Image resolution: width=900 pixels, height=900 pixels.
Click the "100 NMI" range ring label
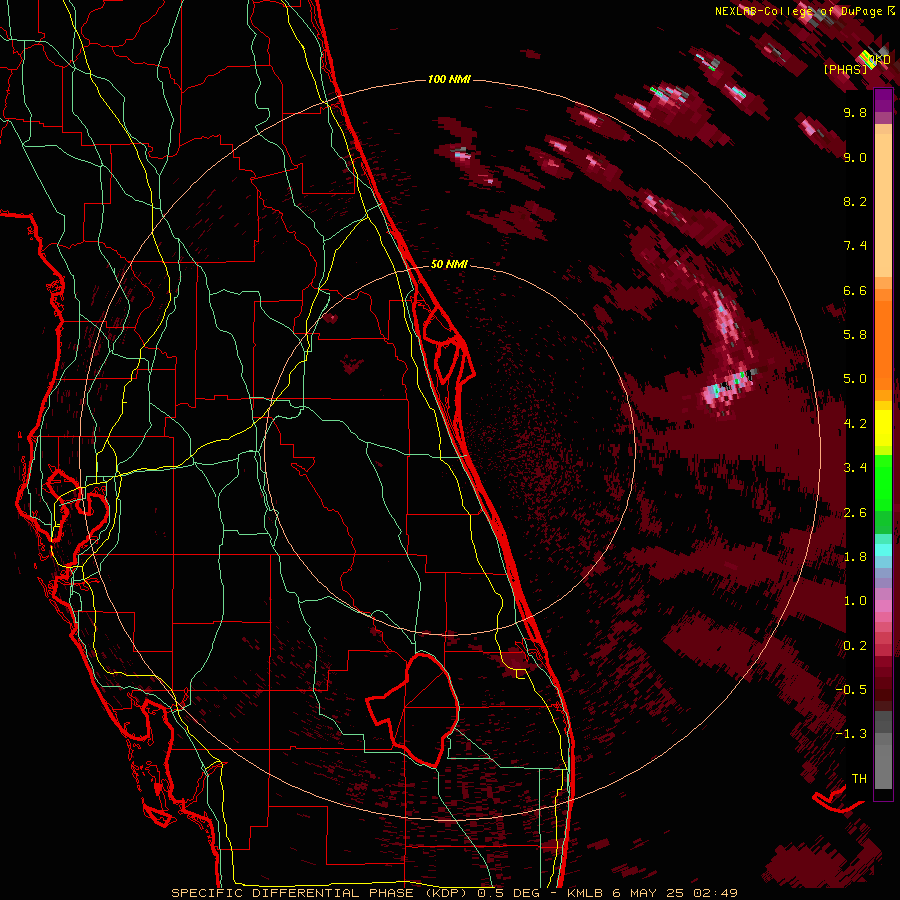pyautogui.click(x=449, y=79)
